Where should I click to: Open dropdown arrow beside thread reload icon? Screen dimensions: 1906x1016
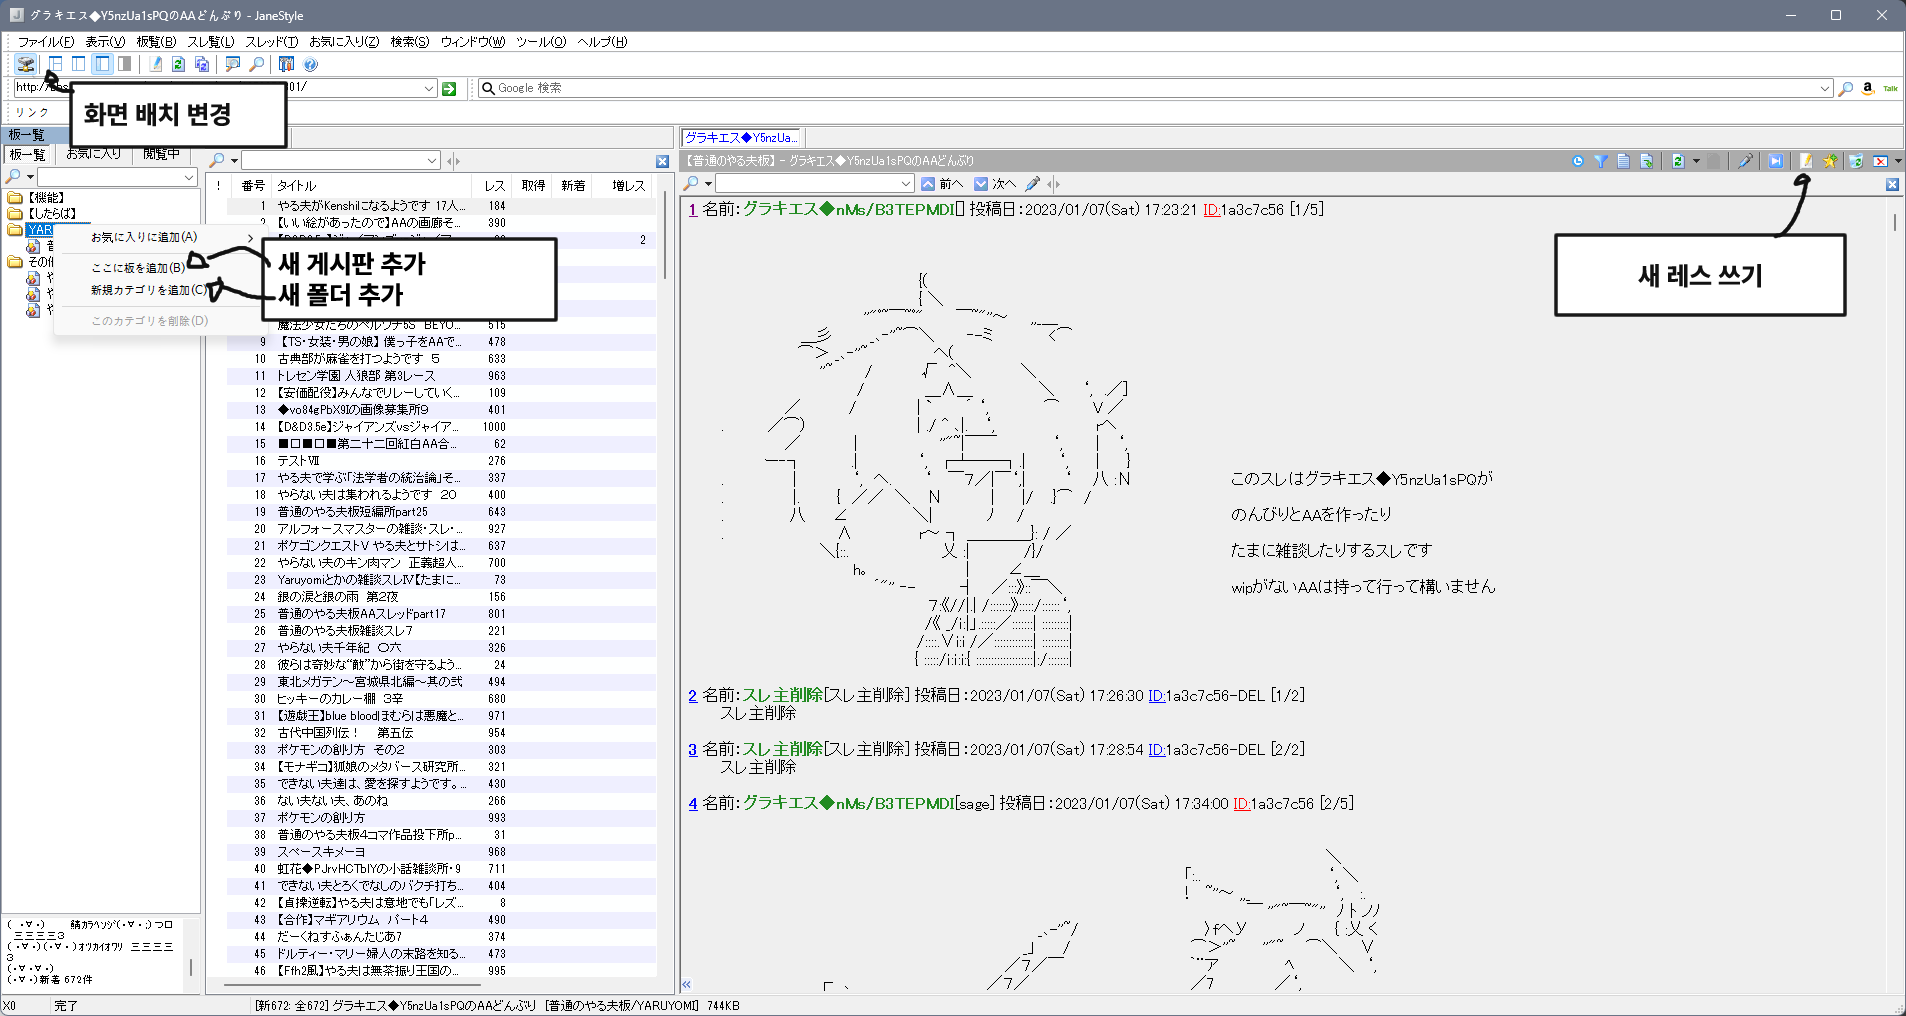tap(1696, 161)
